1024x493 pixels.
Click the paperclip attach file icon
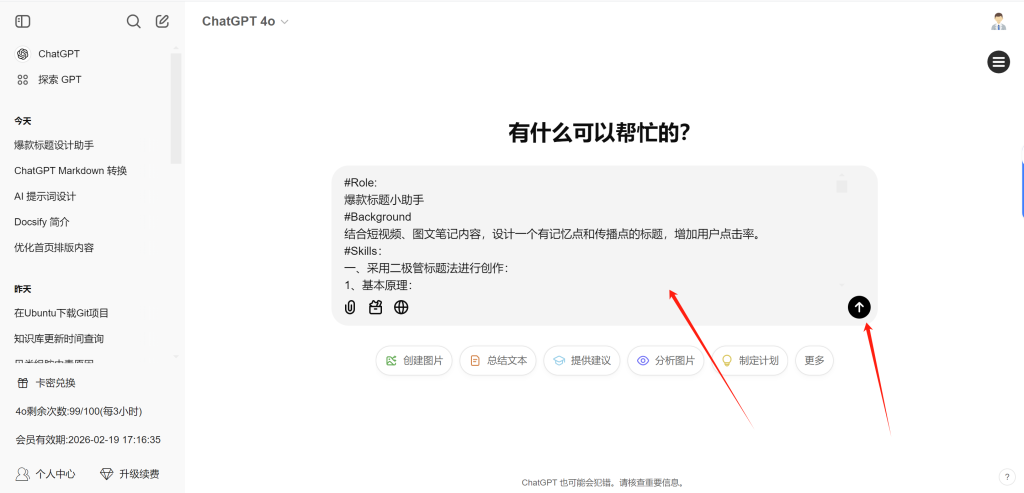tap(350, 308)
